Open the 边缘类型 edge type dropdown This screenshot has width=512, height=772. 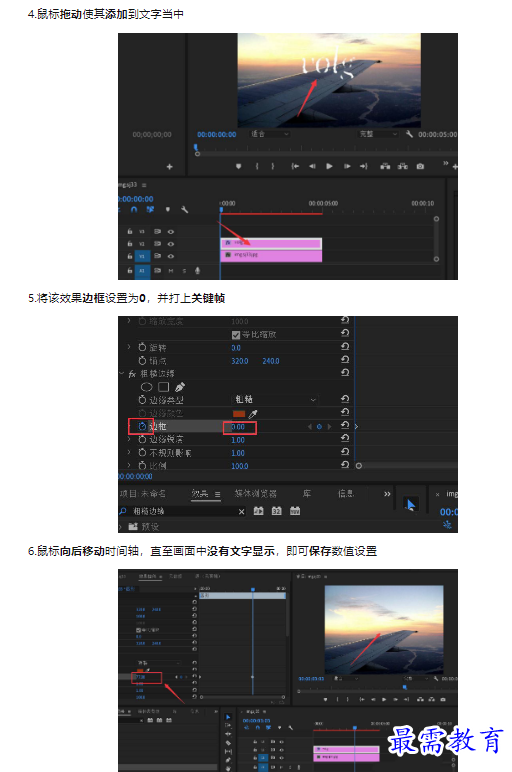(275, 399)
